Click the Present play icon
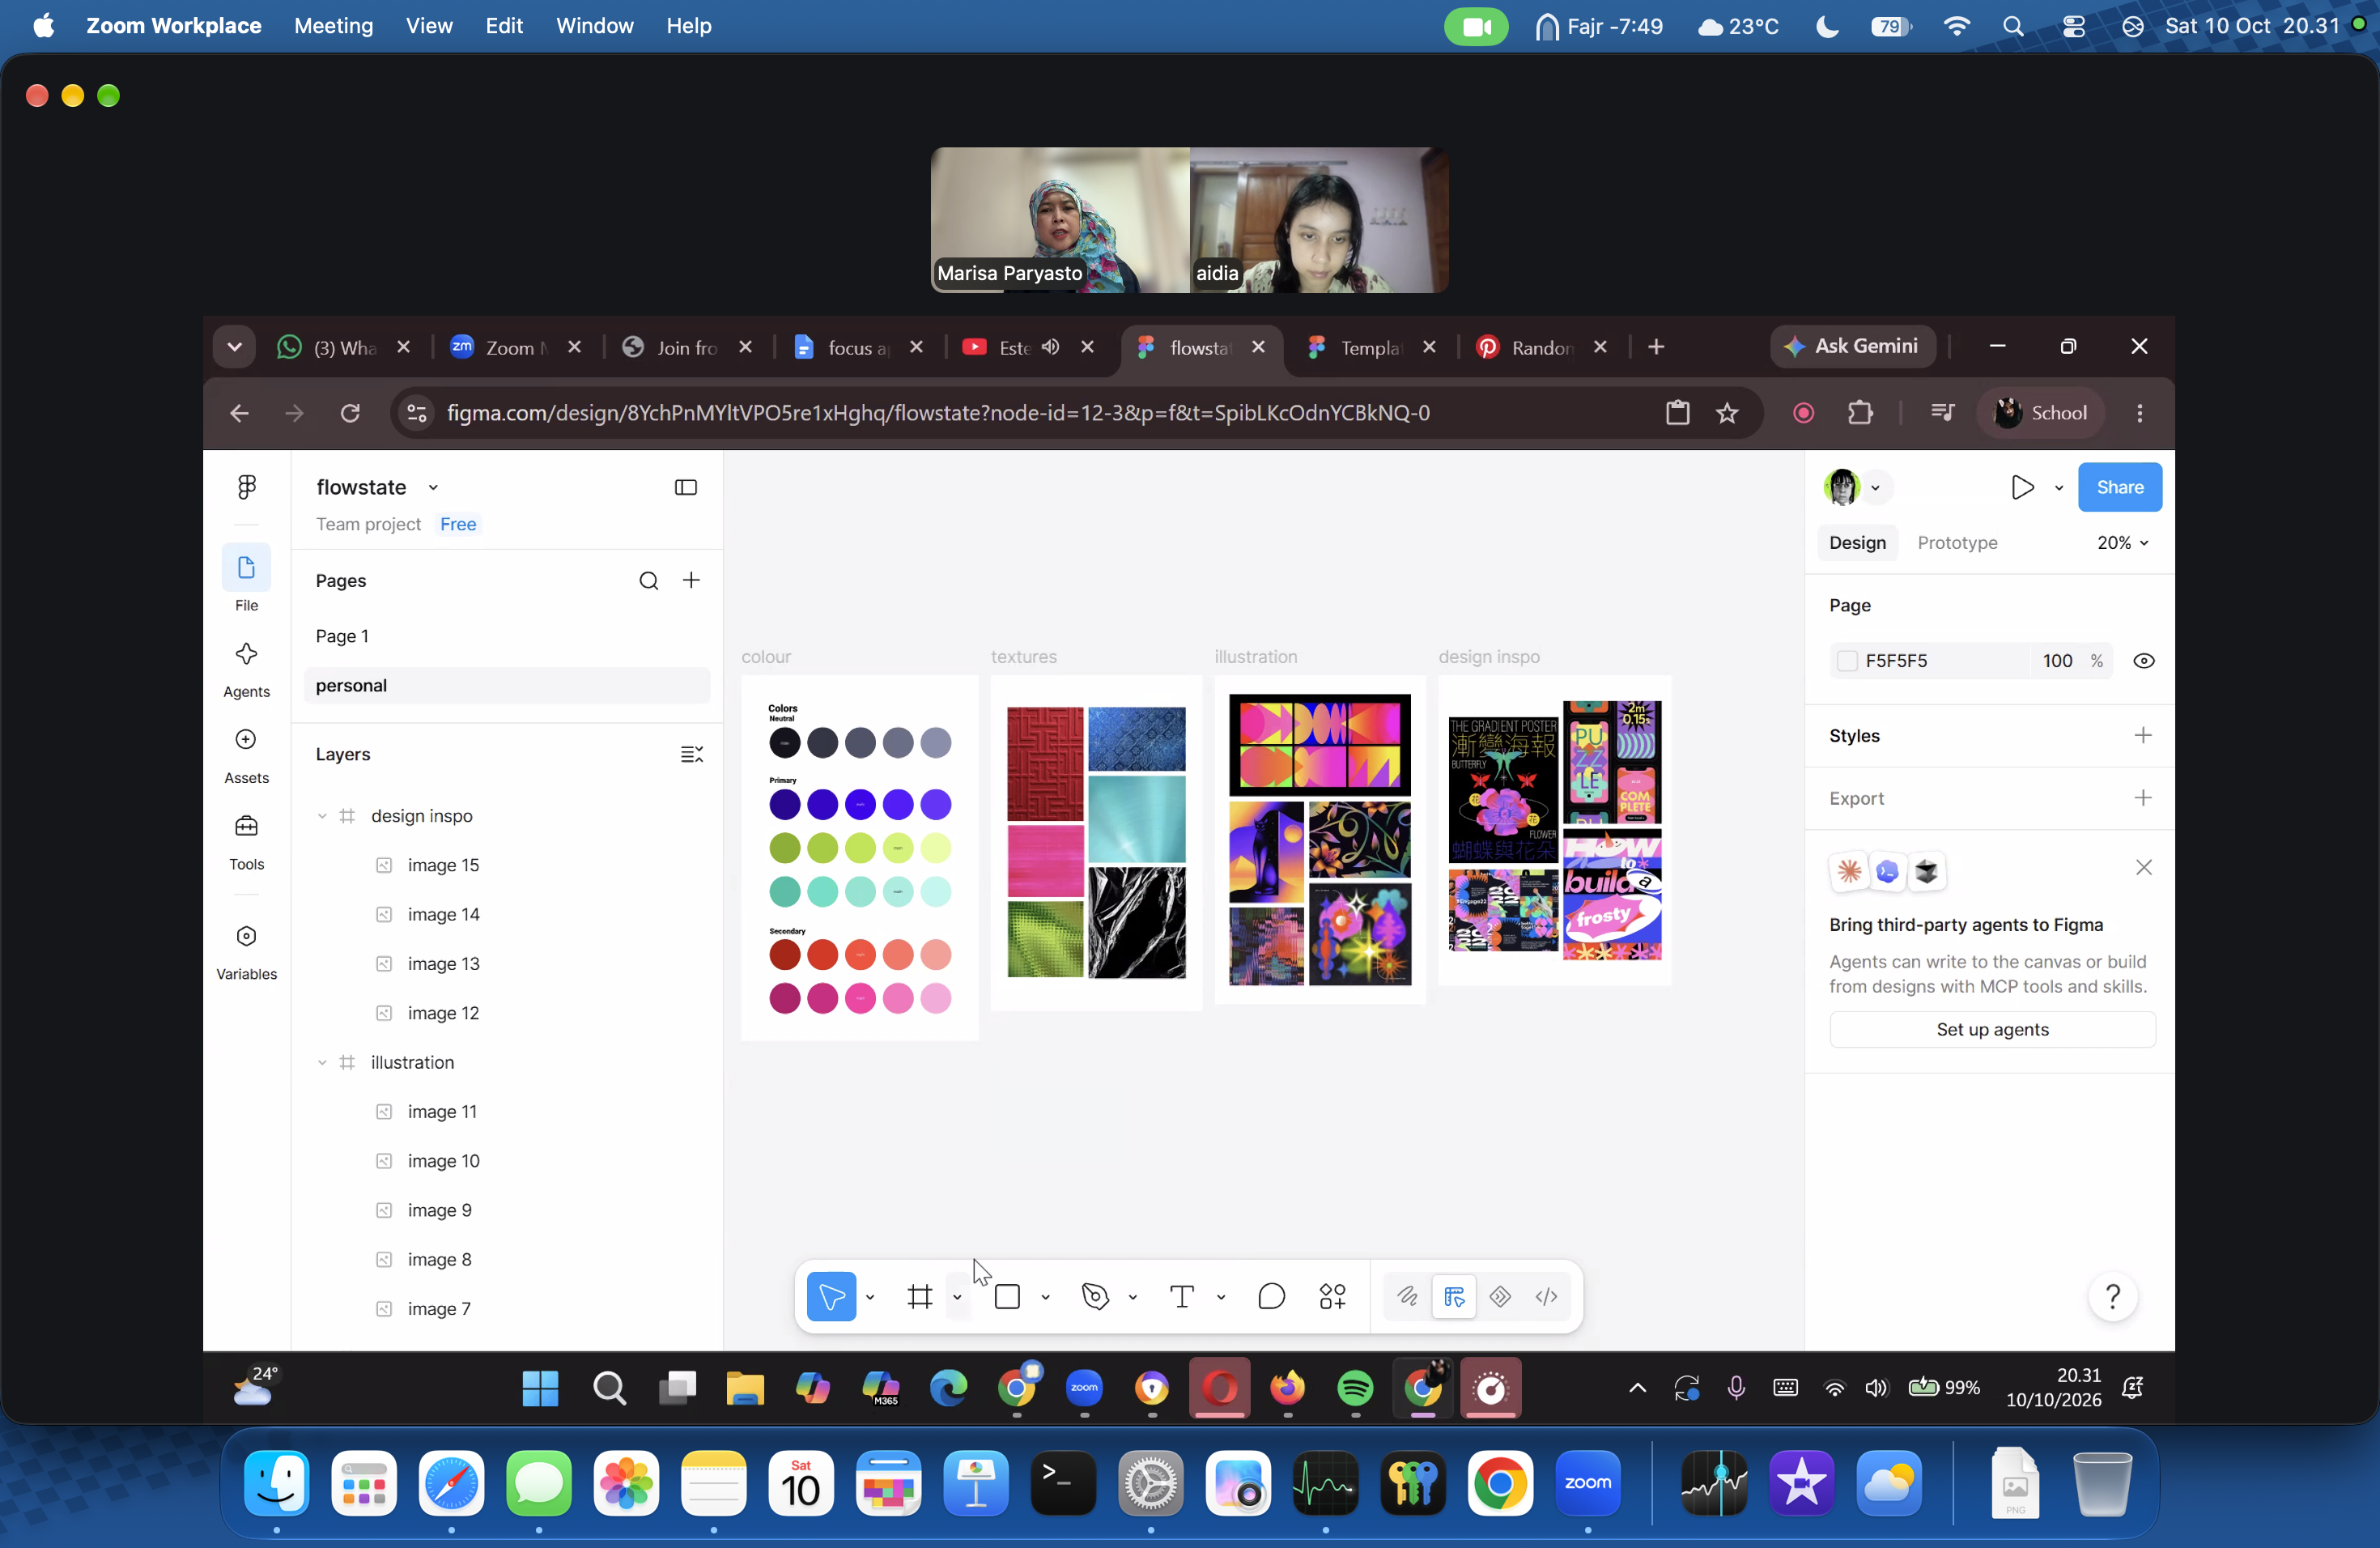 2022,487
